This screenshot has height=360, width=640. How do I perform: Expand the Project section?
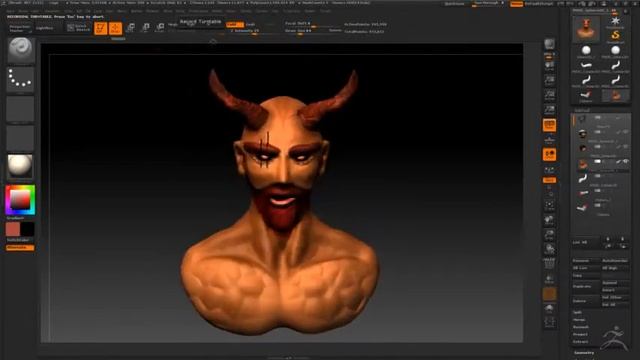point(580,334)
